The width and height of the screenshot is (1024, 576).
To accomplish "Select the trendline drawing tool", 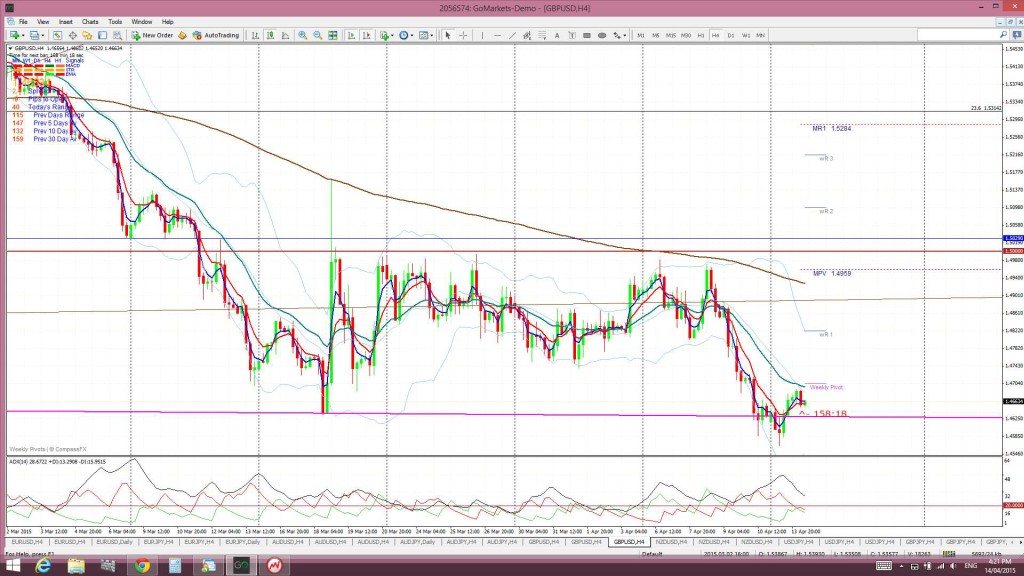I will pos(512,35).
